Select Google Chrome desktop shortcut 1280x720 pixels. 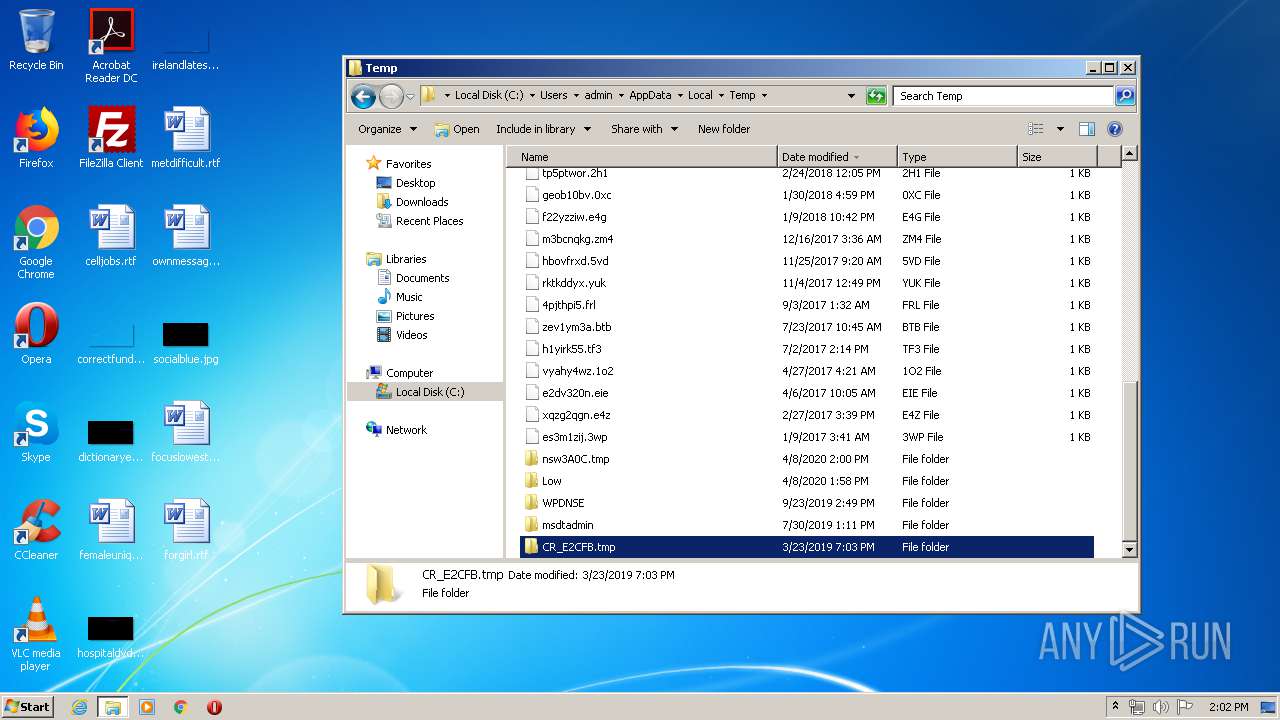(x=36, y=242)
